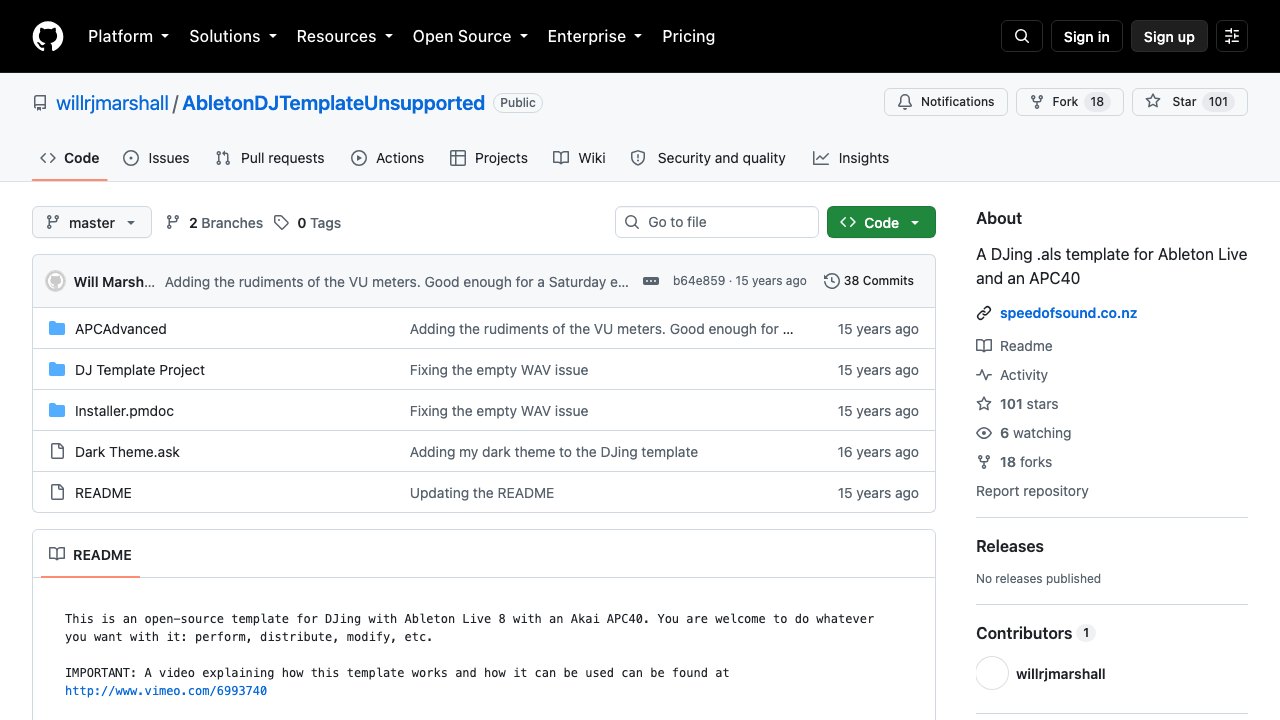
Task: Click the book icon in README header
Action: tap(57, 555)
